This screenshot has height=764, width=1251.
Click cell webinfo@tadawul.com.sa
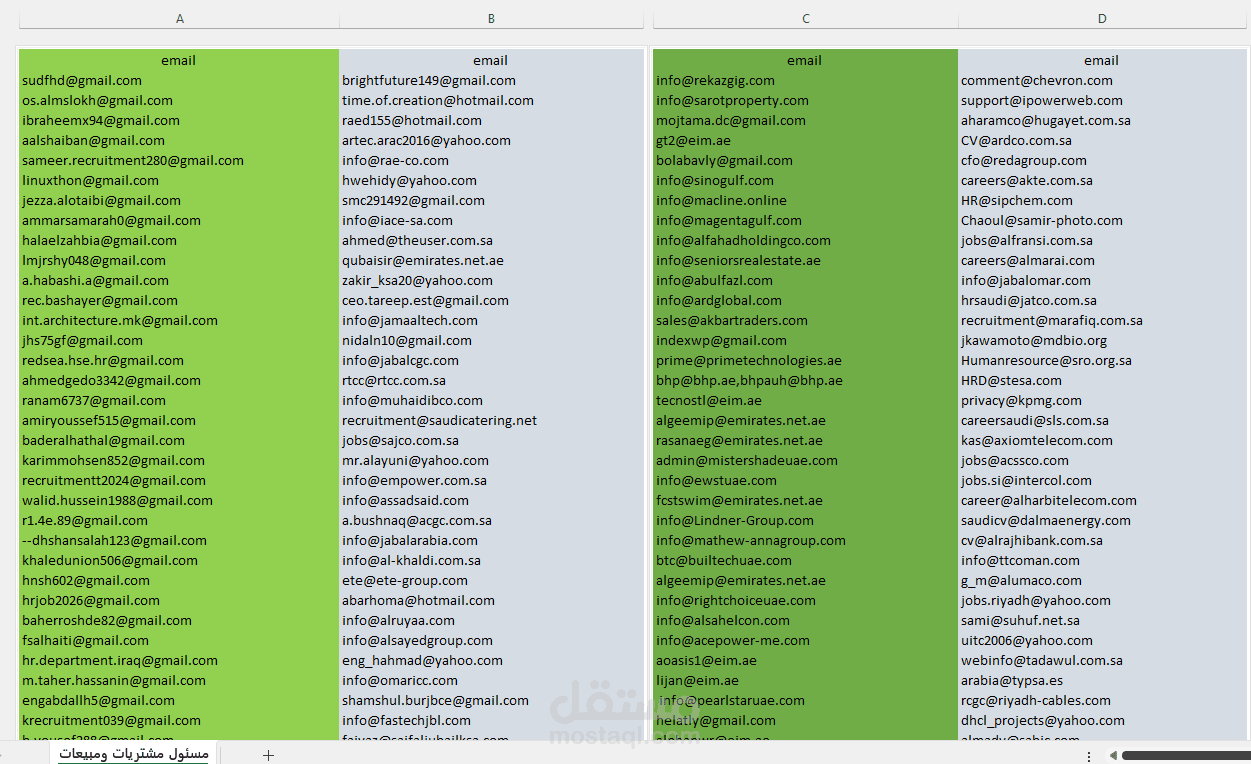[1102, 660]
